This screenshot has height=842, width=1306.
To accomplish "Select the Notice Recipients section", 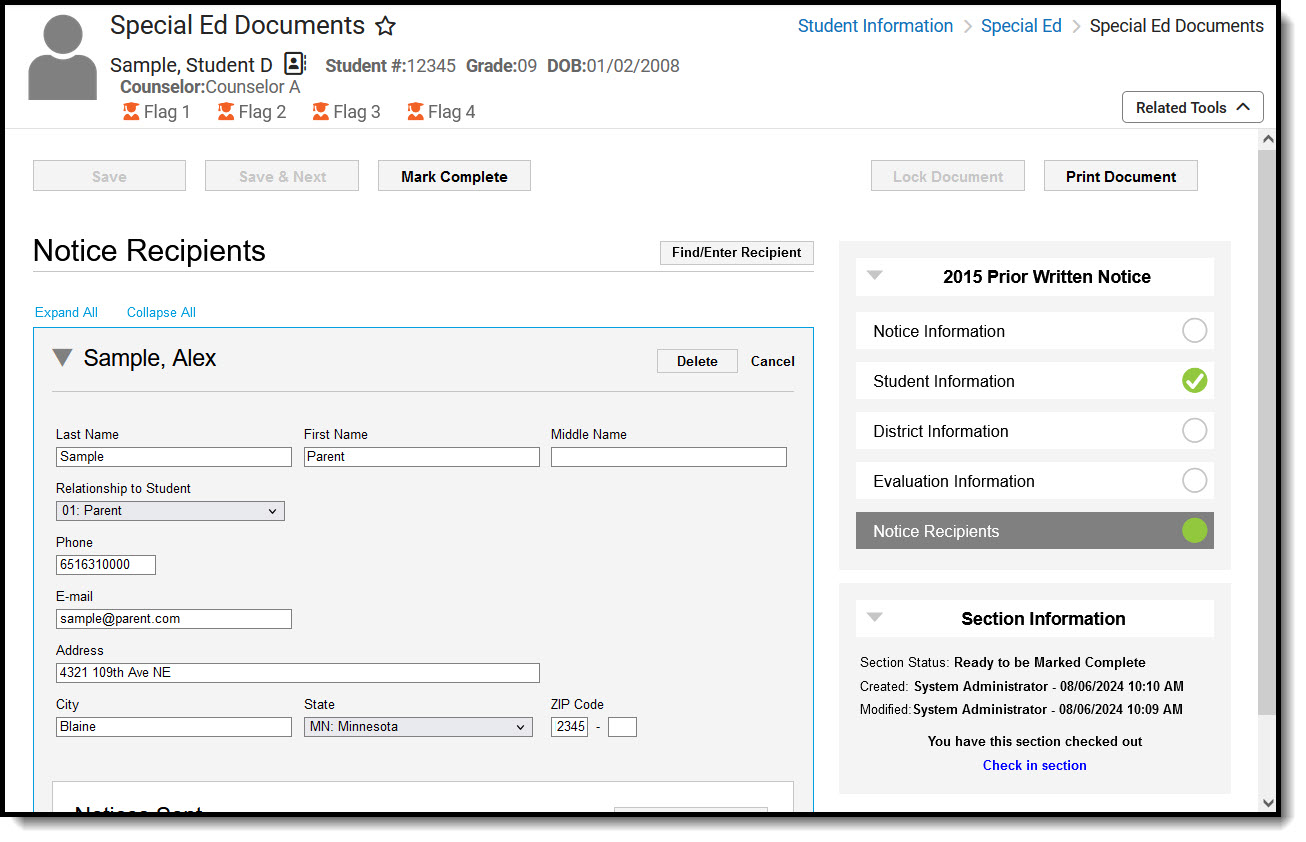I will pyautogui.click(x=1034, y=531).
